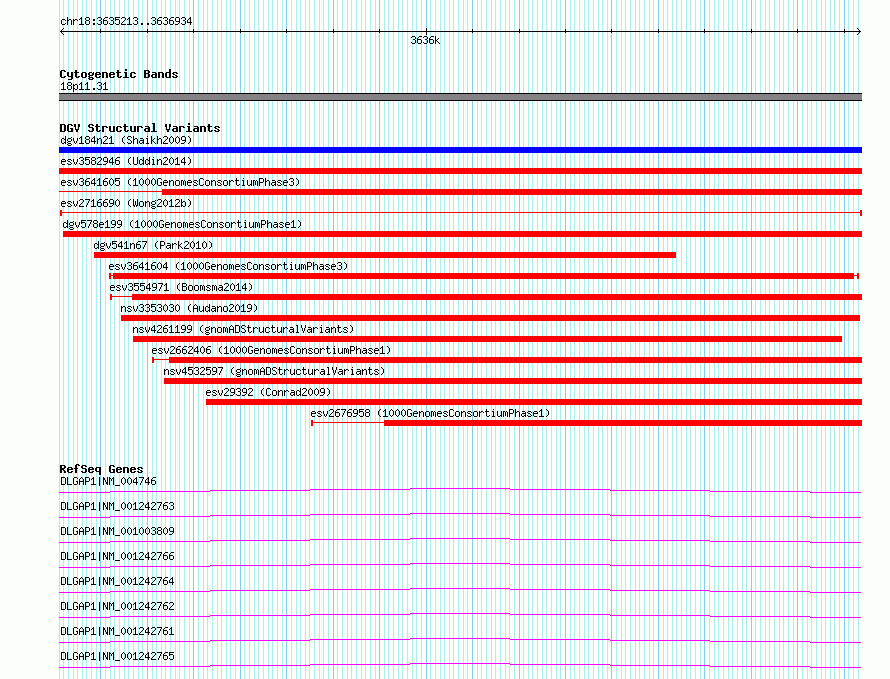Click the esv3554971 red variant bar

point(497,297)
